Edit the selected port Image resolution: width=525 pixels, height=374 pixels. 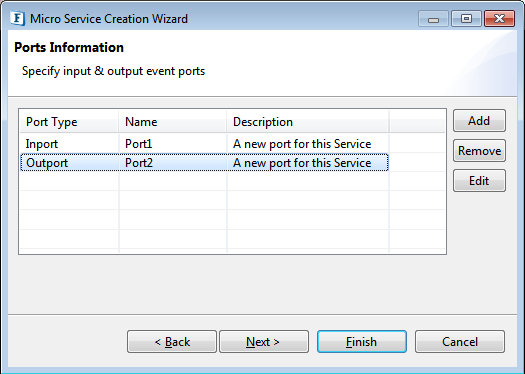(479, 181)
